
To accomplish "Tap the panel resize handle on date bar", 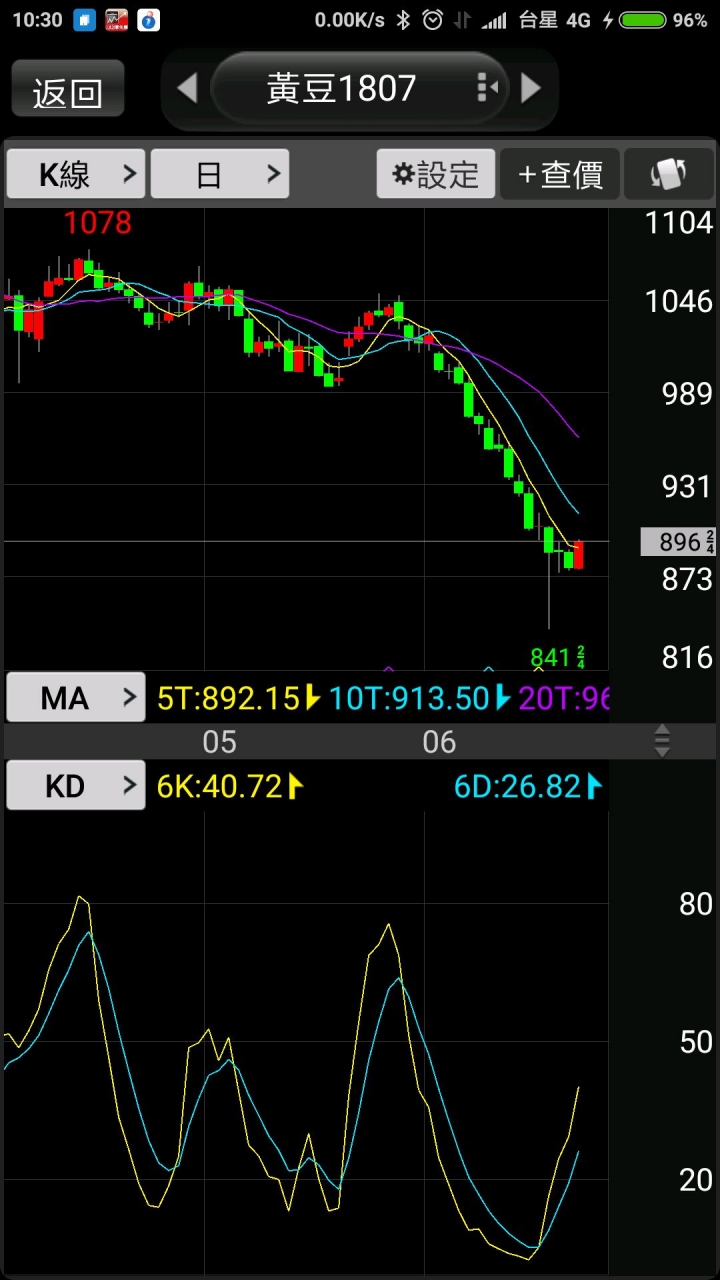I will tap(662, 741).
